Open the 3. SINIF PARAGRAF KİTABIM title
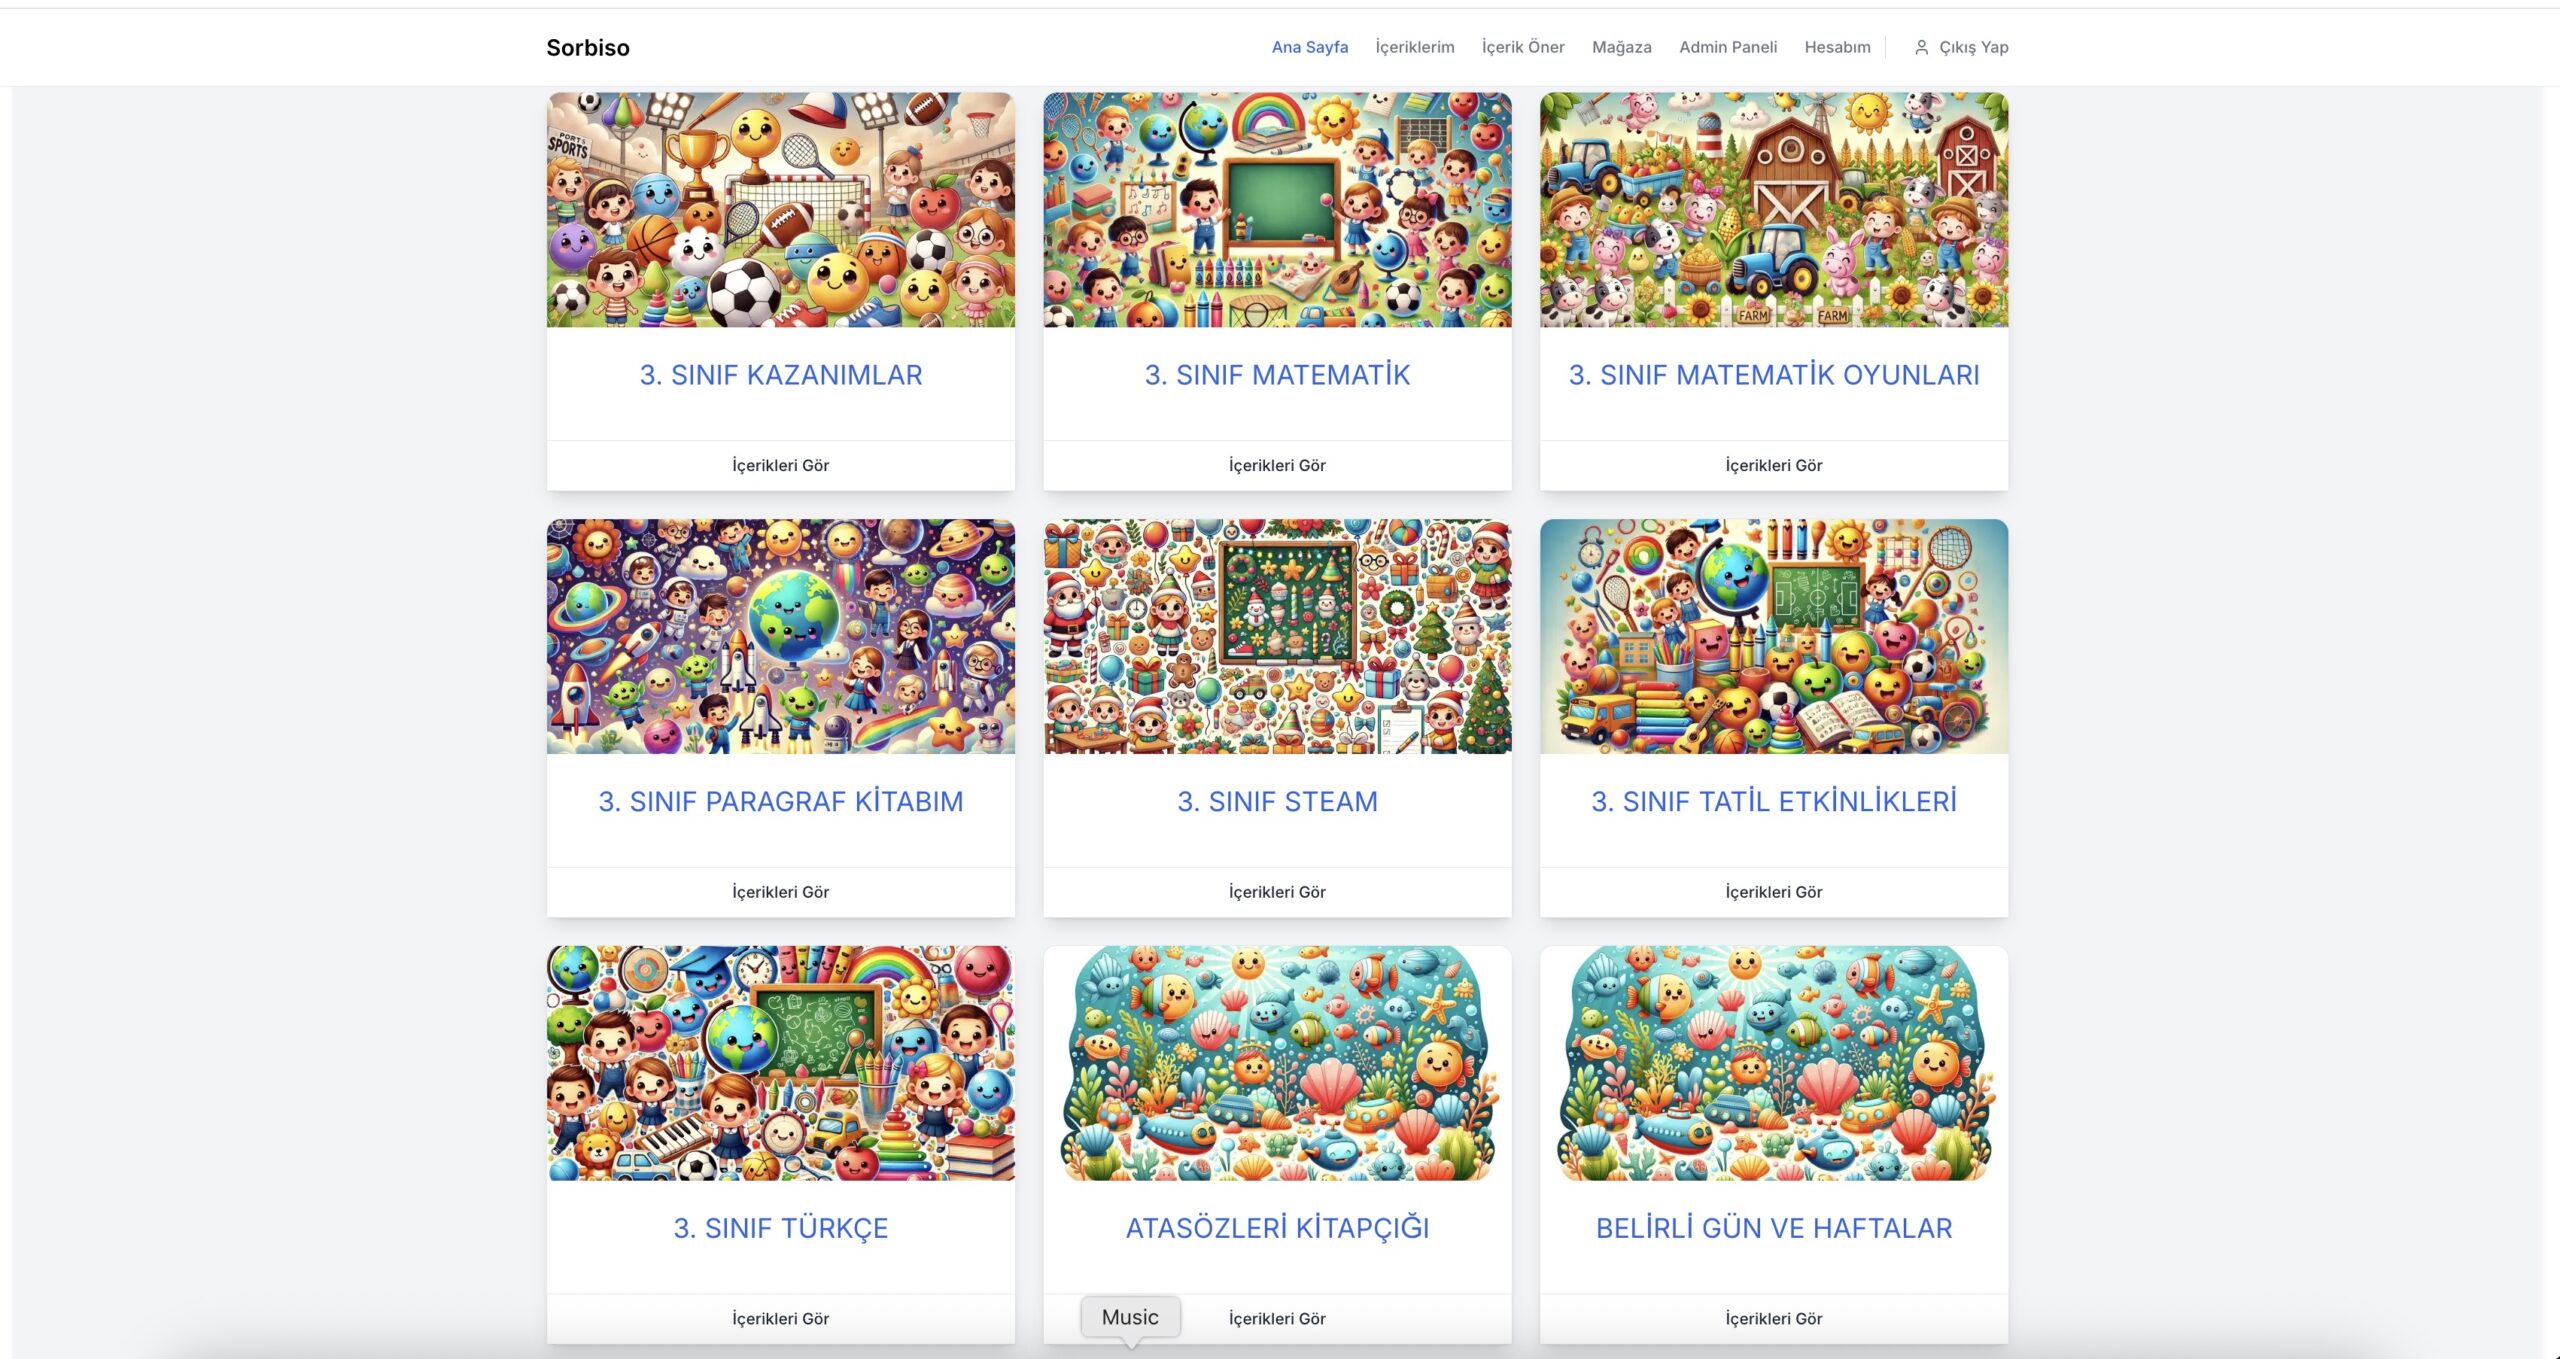 [780, 801]
